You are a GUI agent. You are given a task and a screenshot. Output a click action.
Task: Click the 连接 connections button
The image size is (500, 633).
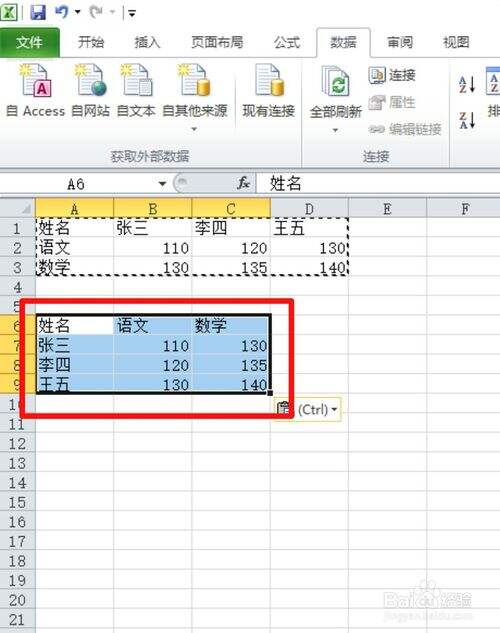393,75
